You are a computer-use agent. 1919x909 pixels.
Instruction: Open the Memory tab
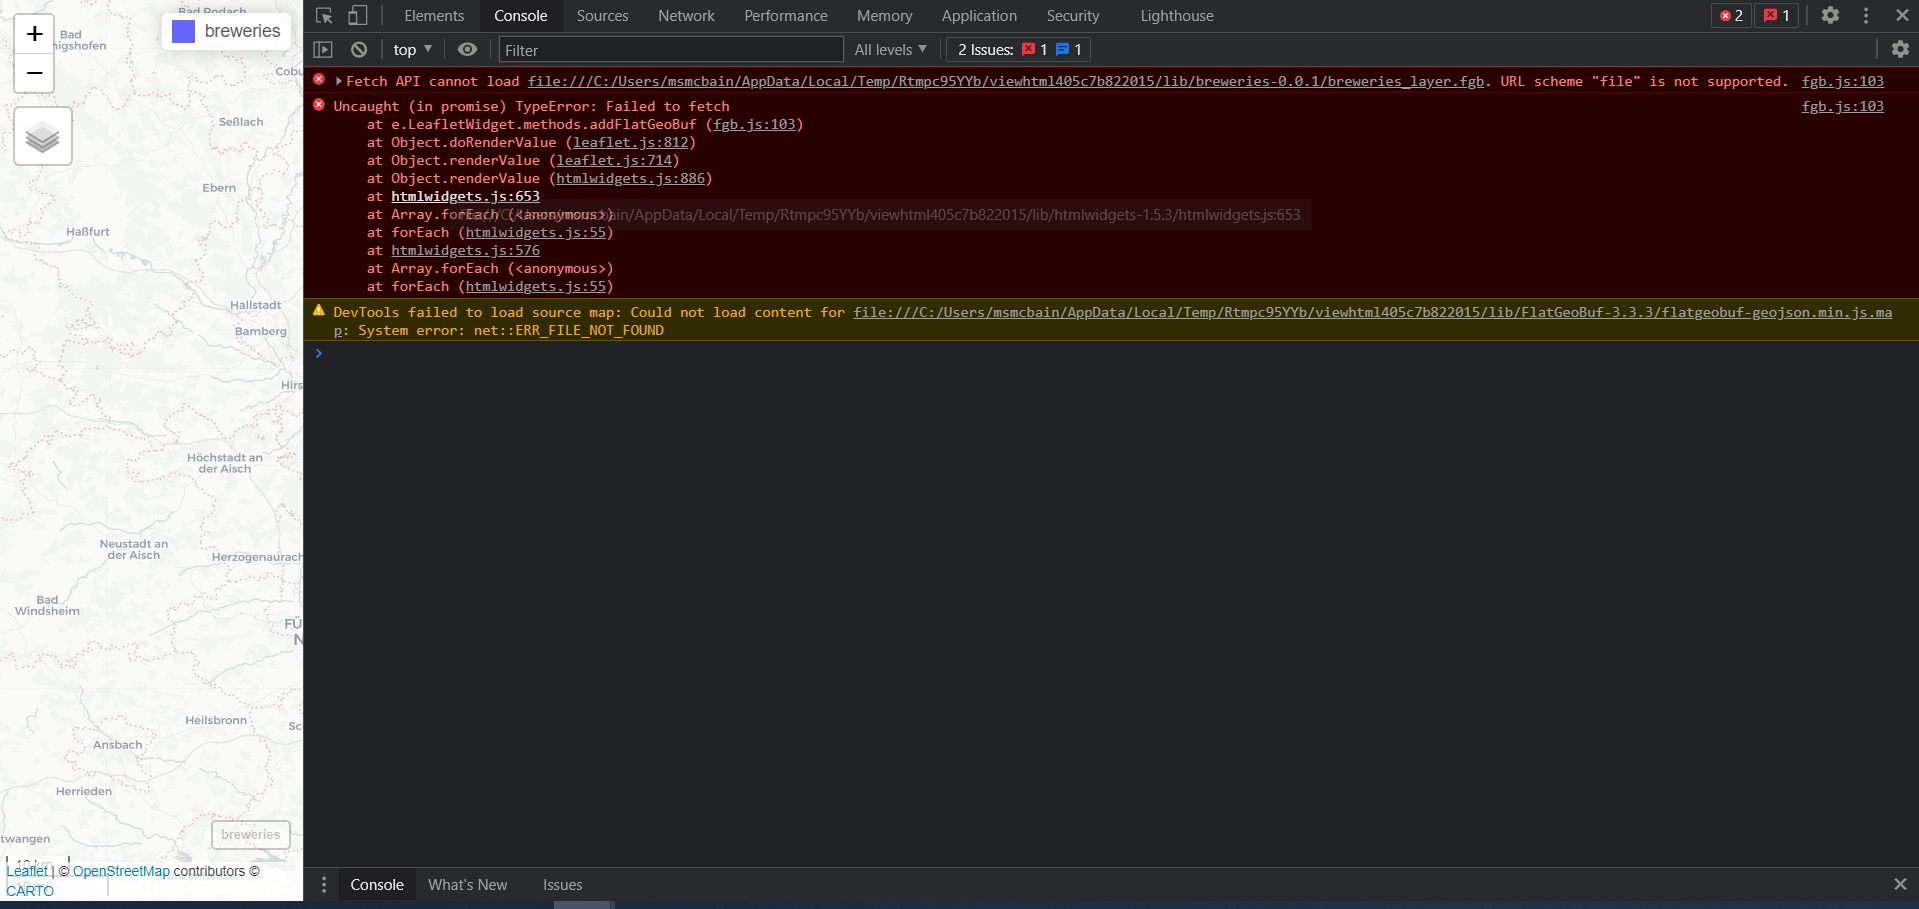[x=884, y=16]
